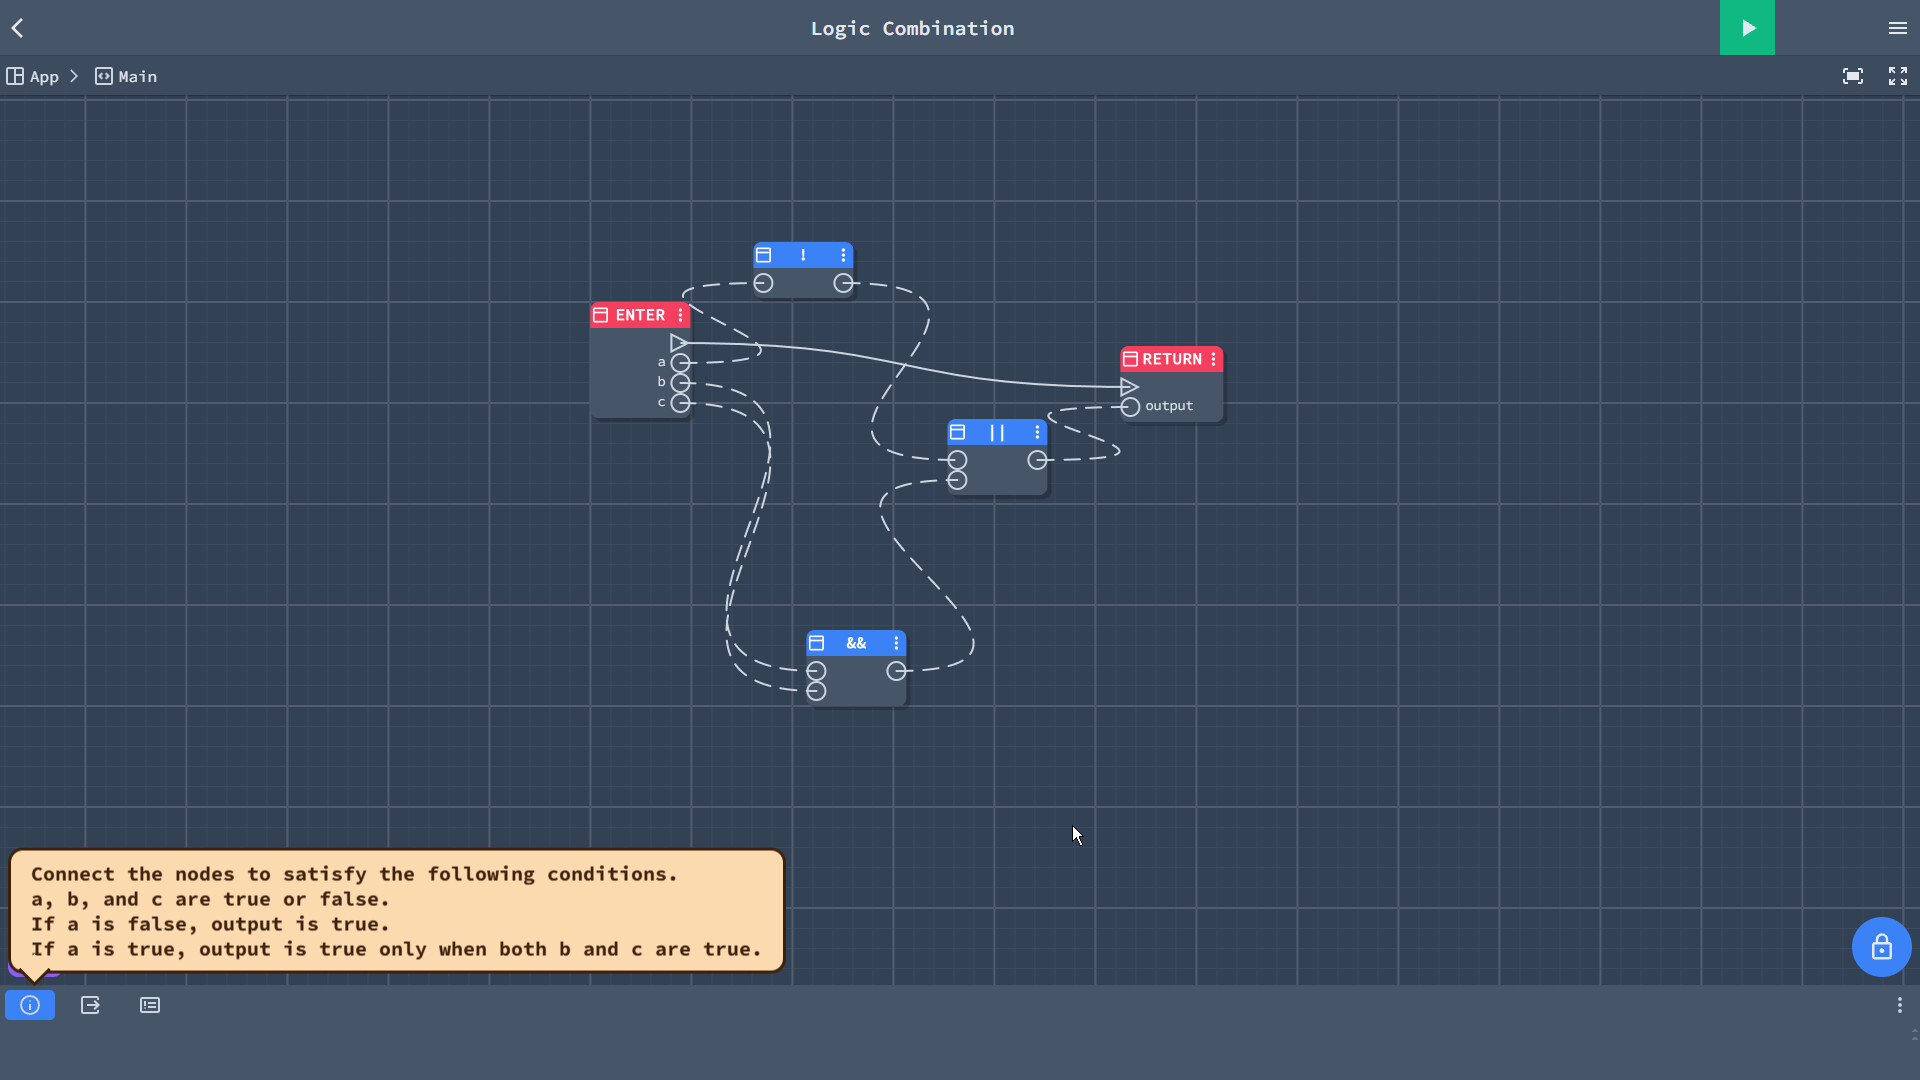This screenshot has height=1080, width=1920.
Task: Click the window icon on ENTER node header
Action: click(x=601, y=315)
